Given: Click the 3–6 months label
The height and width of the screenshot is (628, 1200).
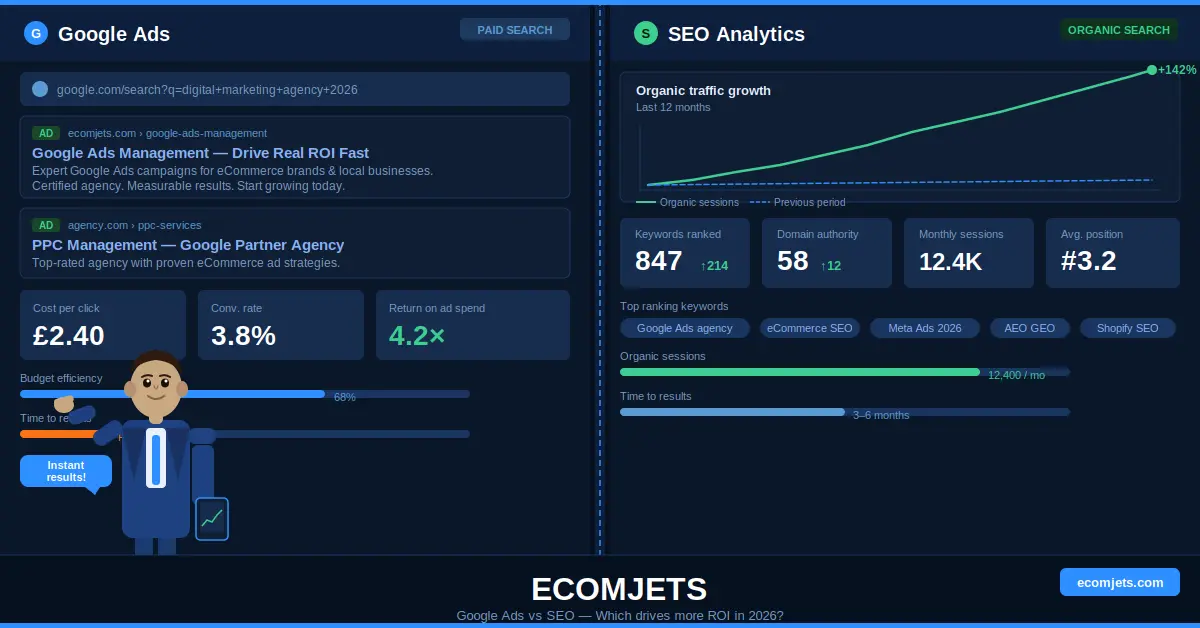Looking at the screenshot, I should click(881, 415).
